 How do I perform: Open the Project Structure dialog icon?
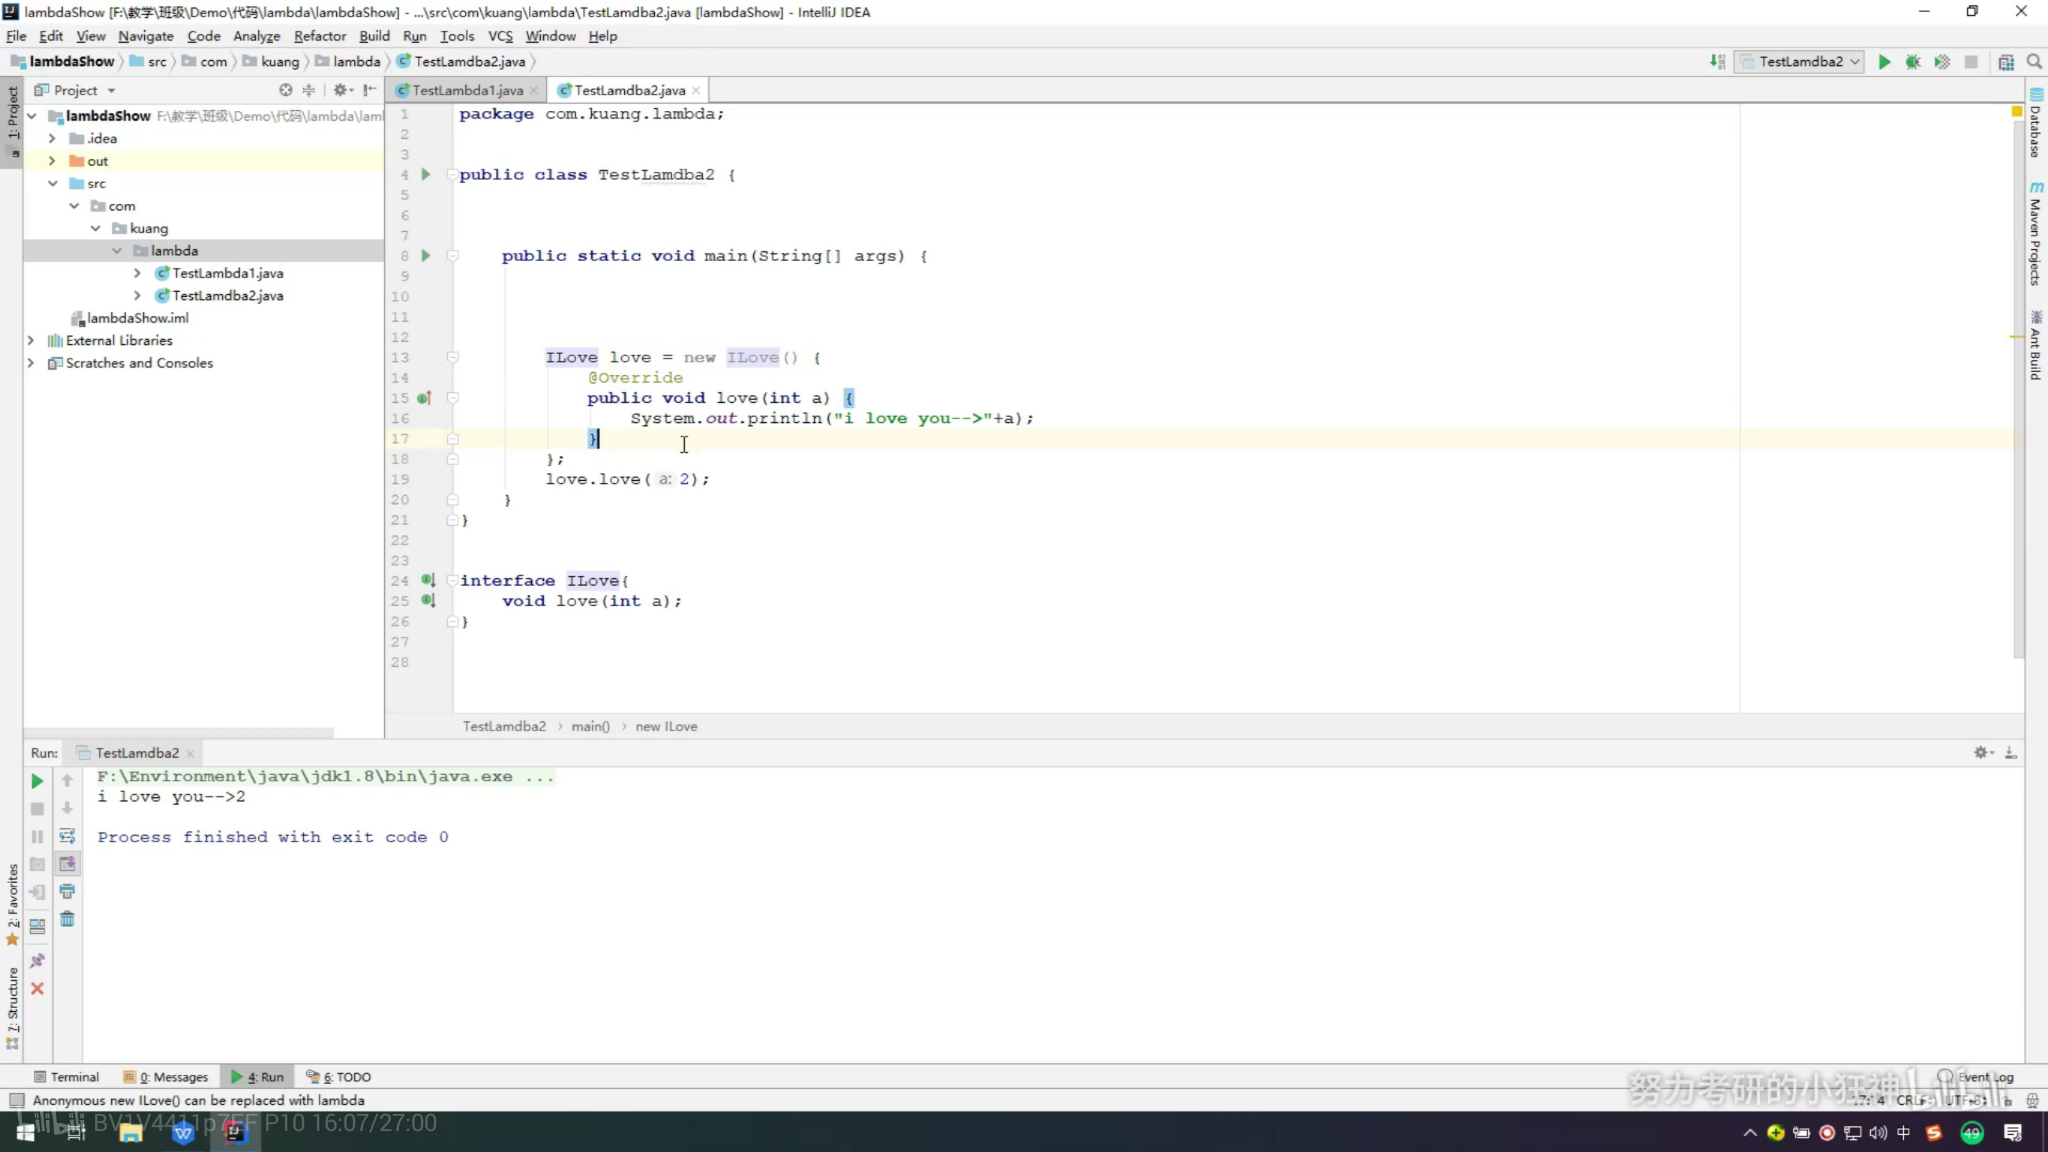[2005, 62]
